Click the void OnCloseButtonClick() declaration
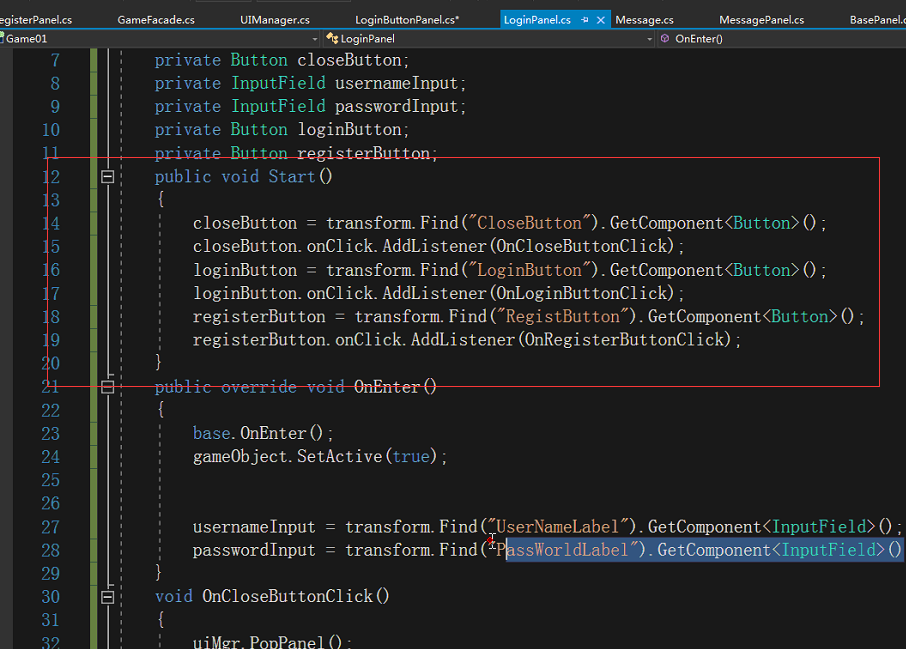 point(272,596)
